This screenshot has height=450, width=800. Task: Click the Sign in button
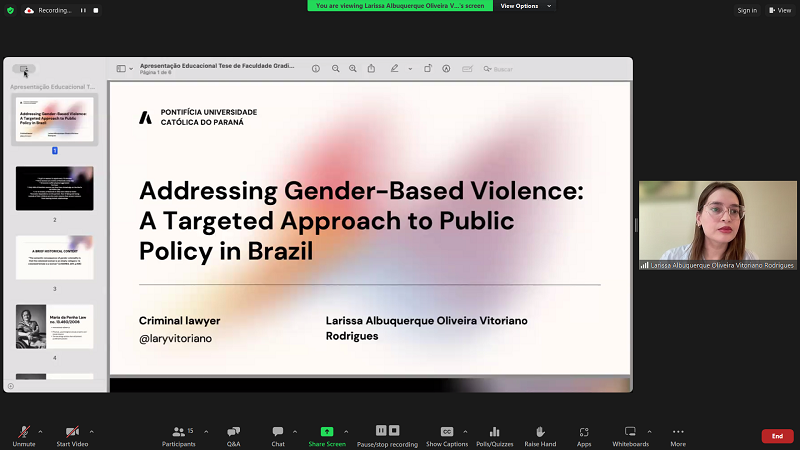[x=746, y=10]
